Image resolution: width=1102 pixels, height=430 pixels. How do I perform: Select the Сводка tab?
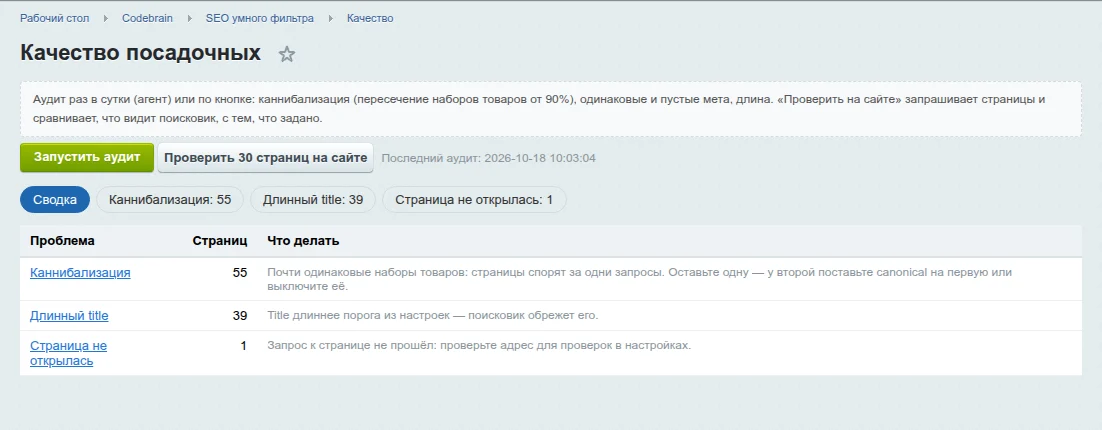[55, 200]
